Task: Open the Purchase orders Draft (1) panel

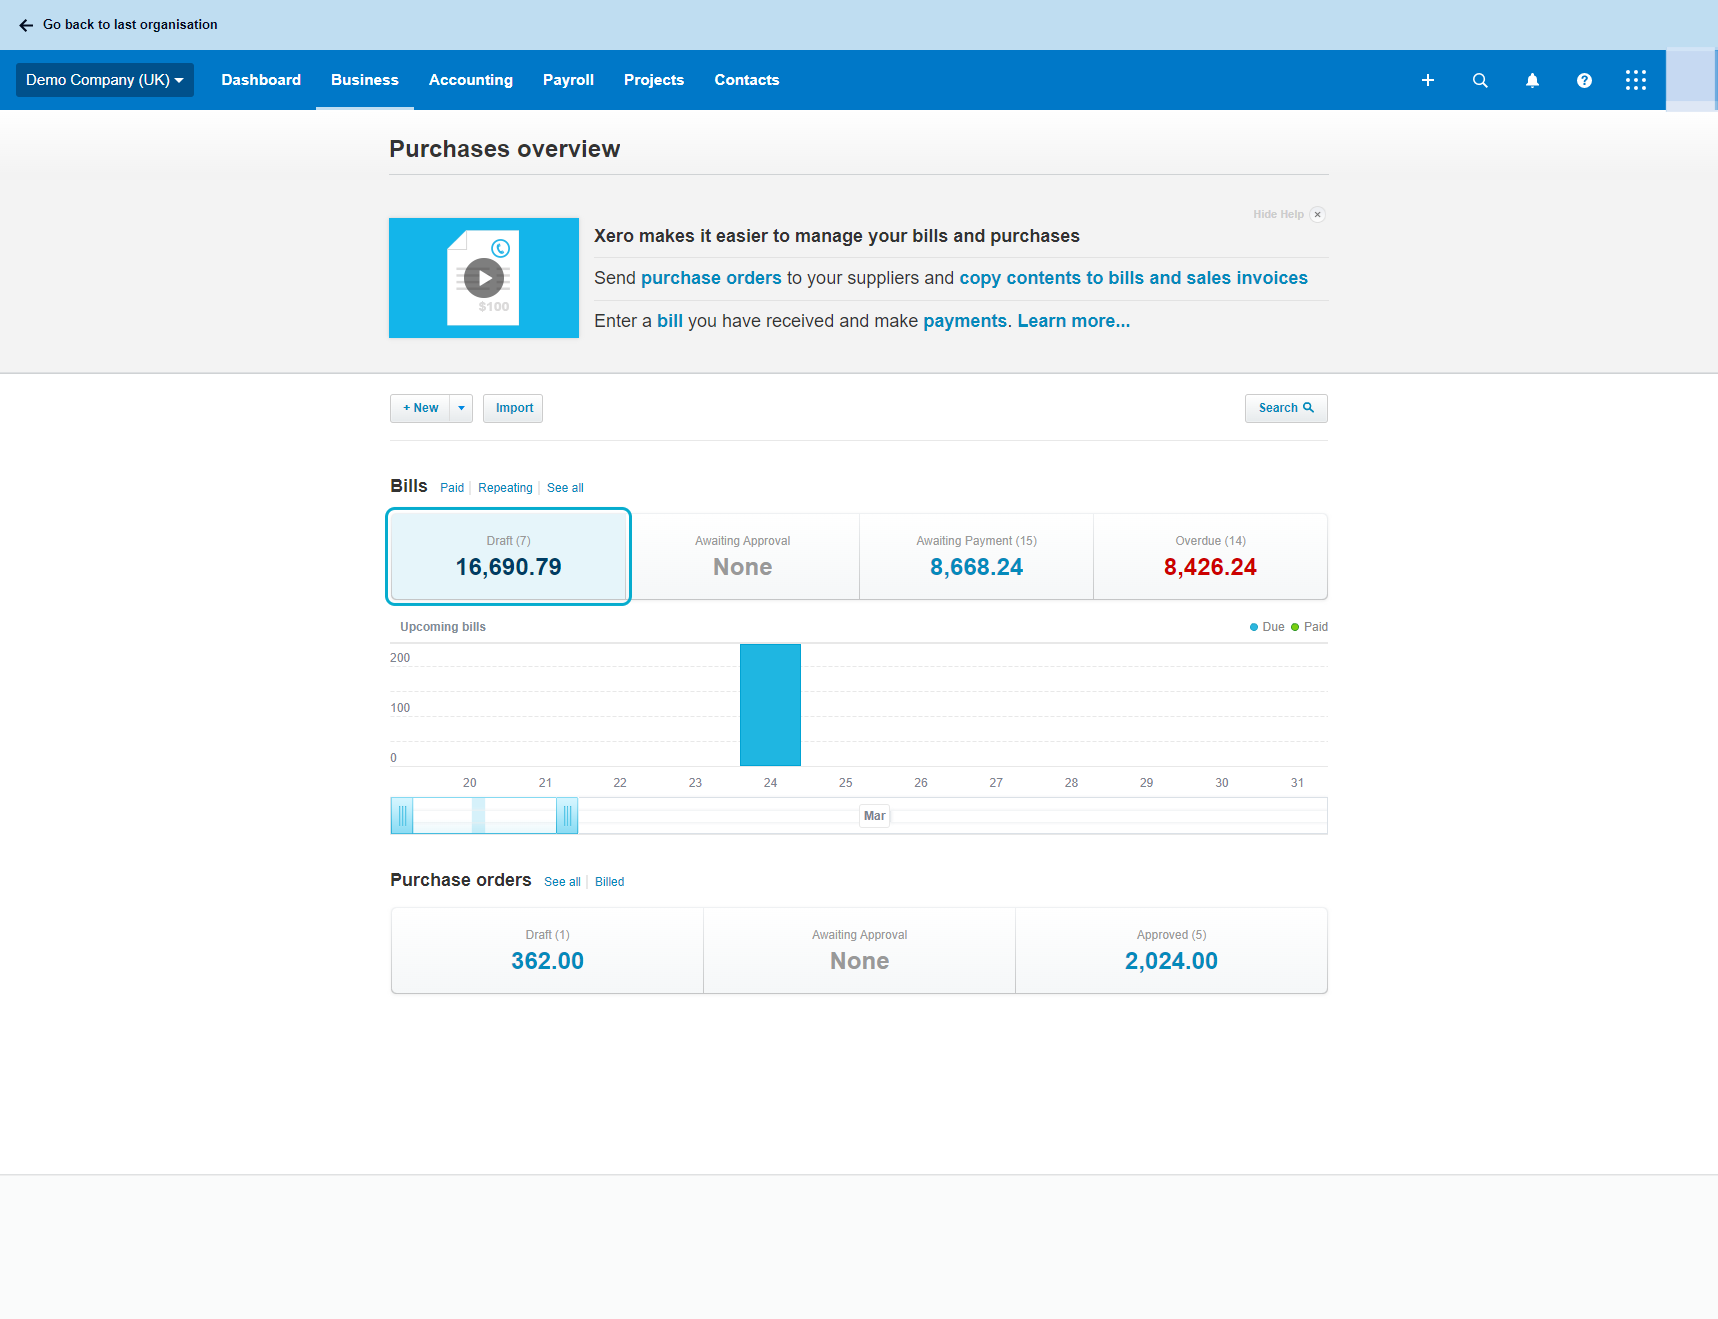Action: point(547,951)
